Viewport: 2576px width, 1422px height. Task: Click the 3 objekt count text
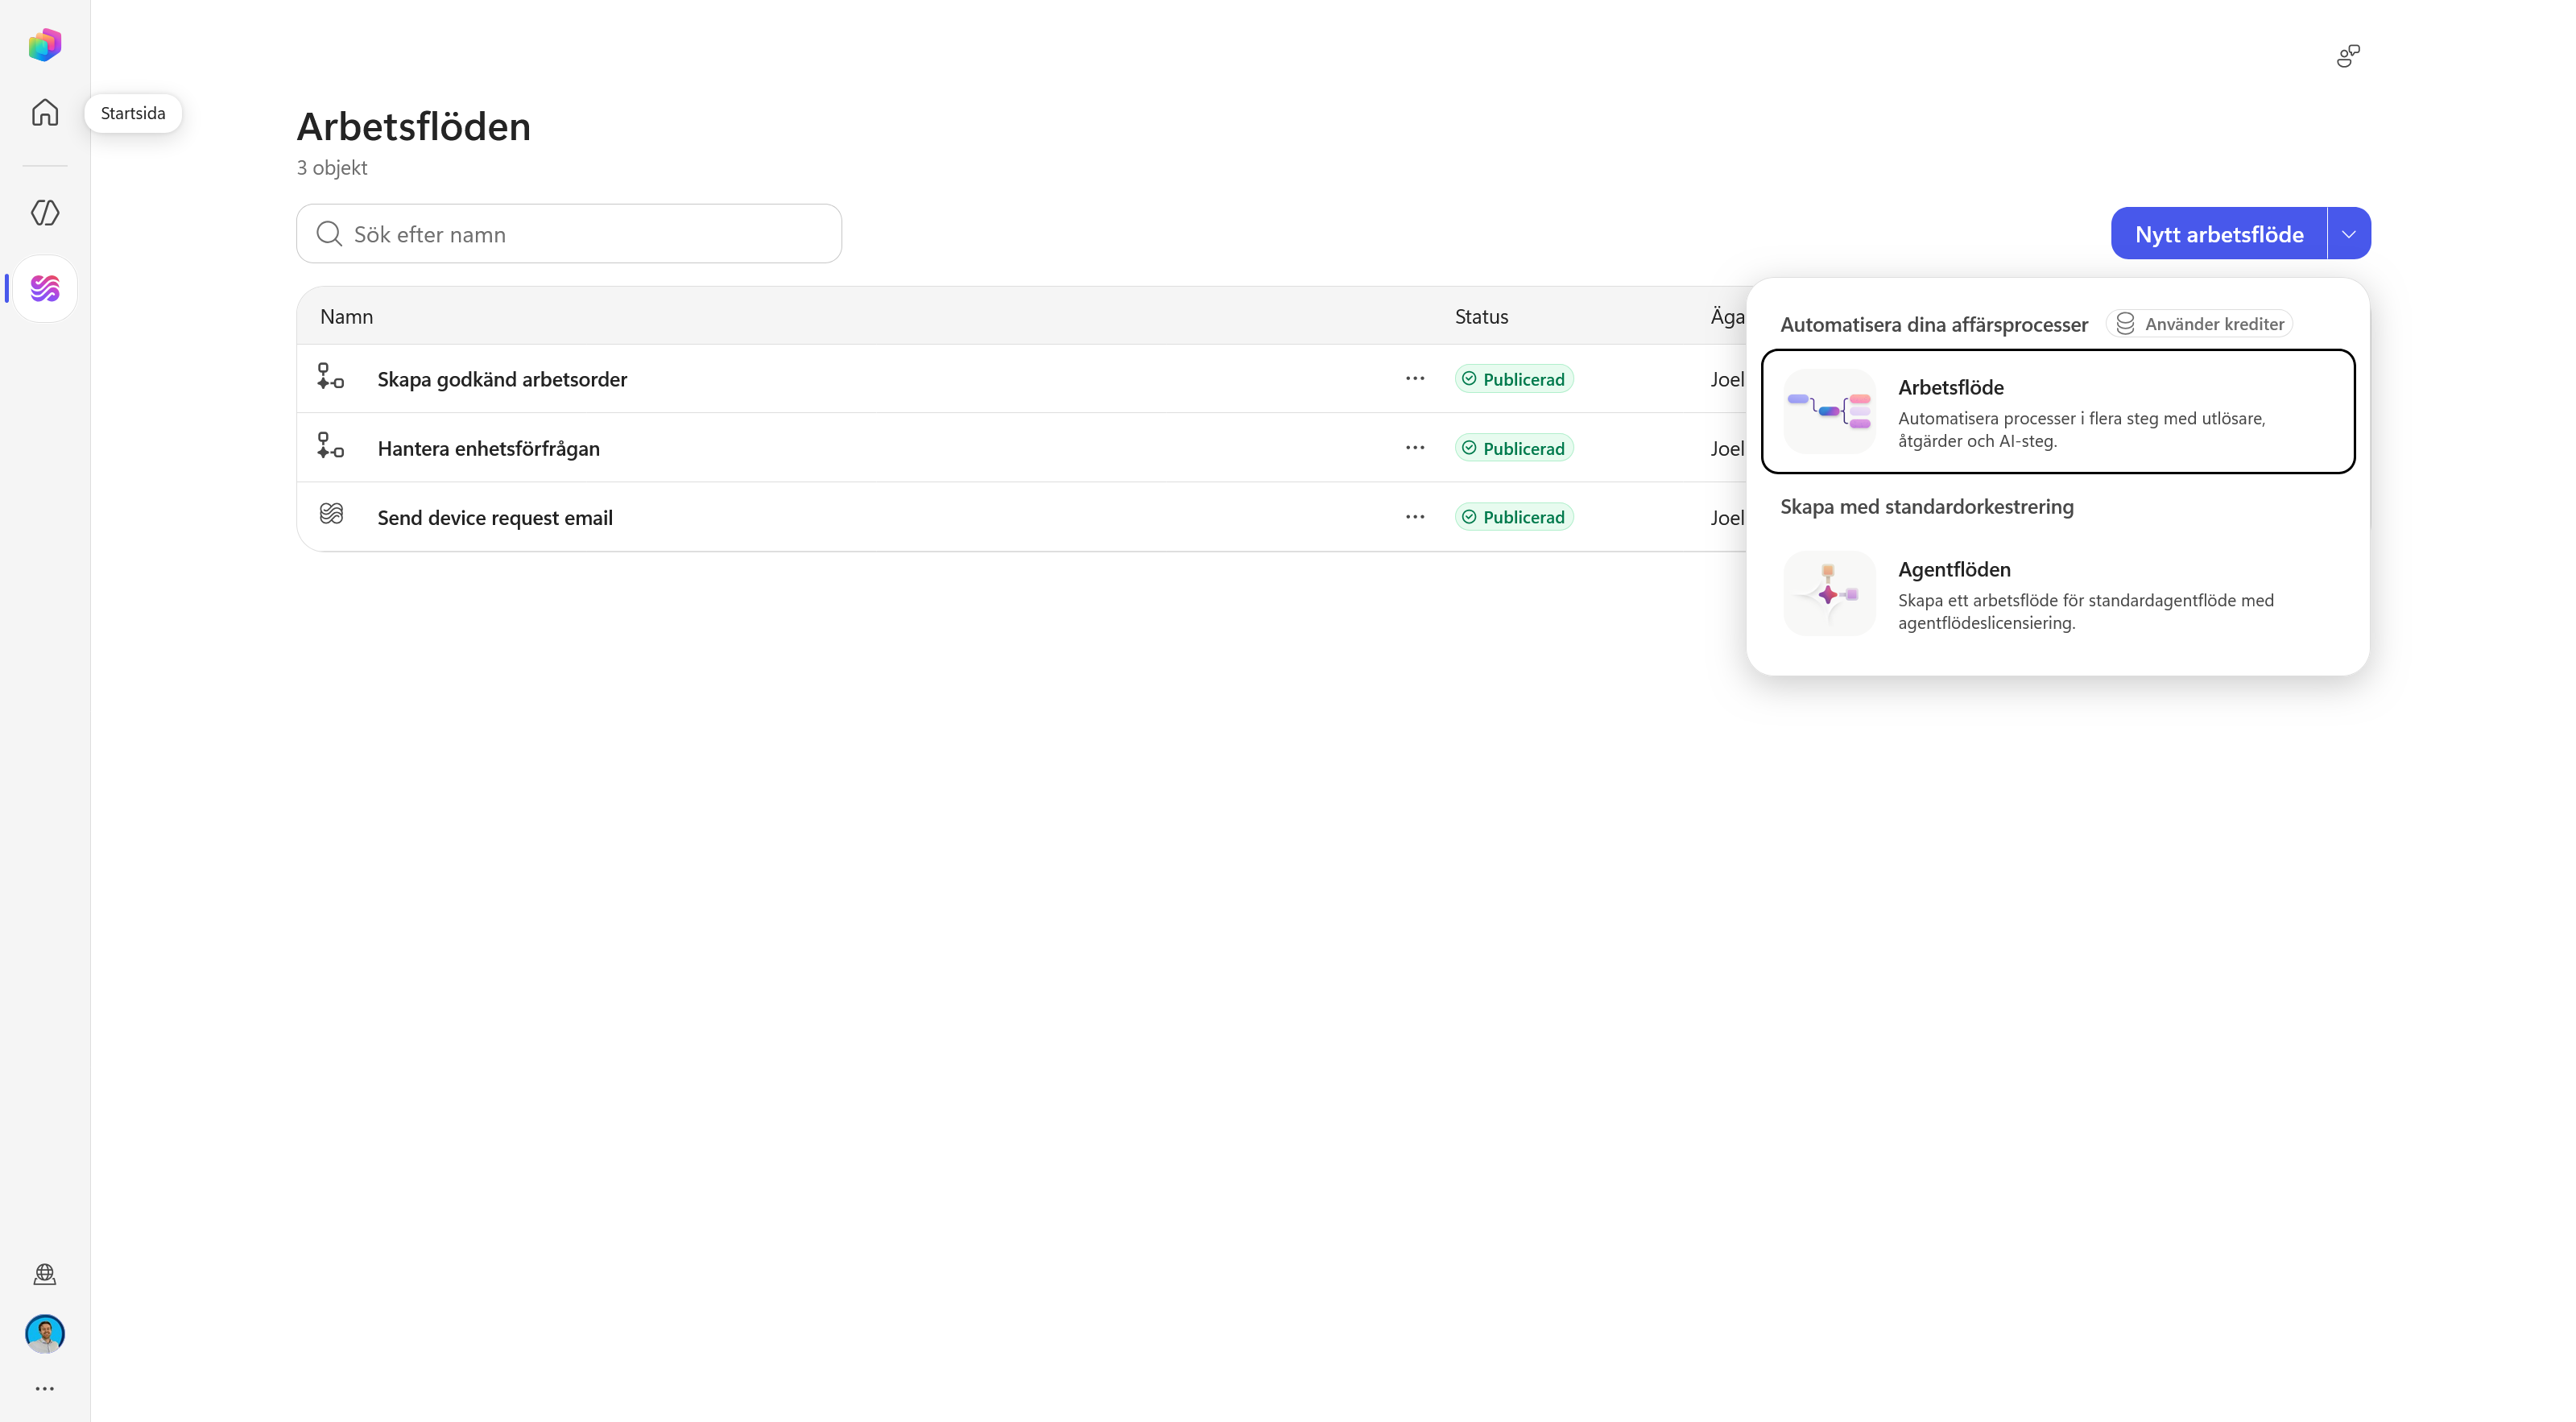(x=332, y=167)
